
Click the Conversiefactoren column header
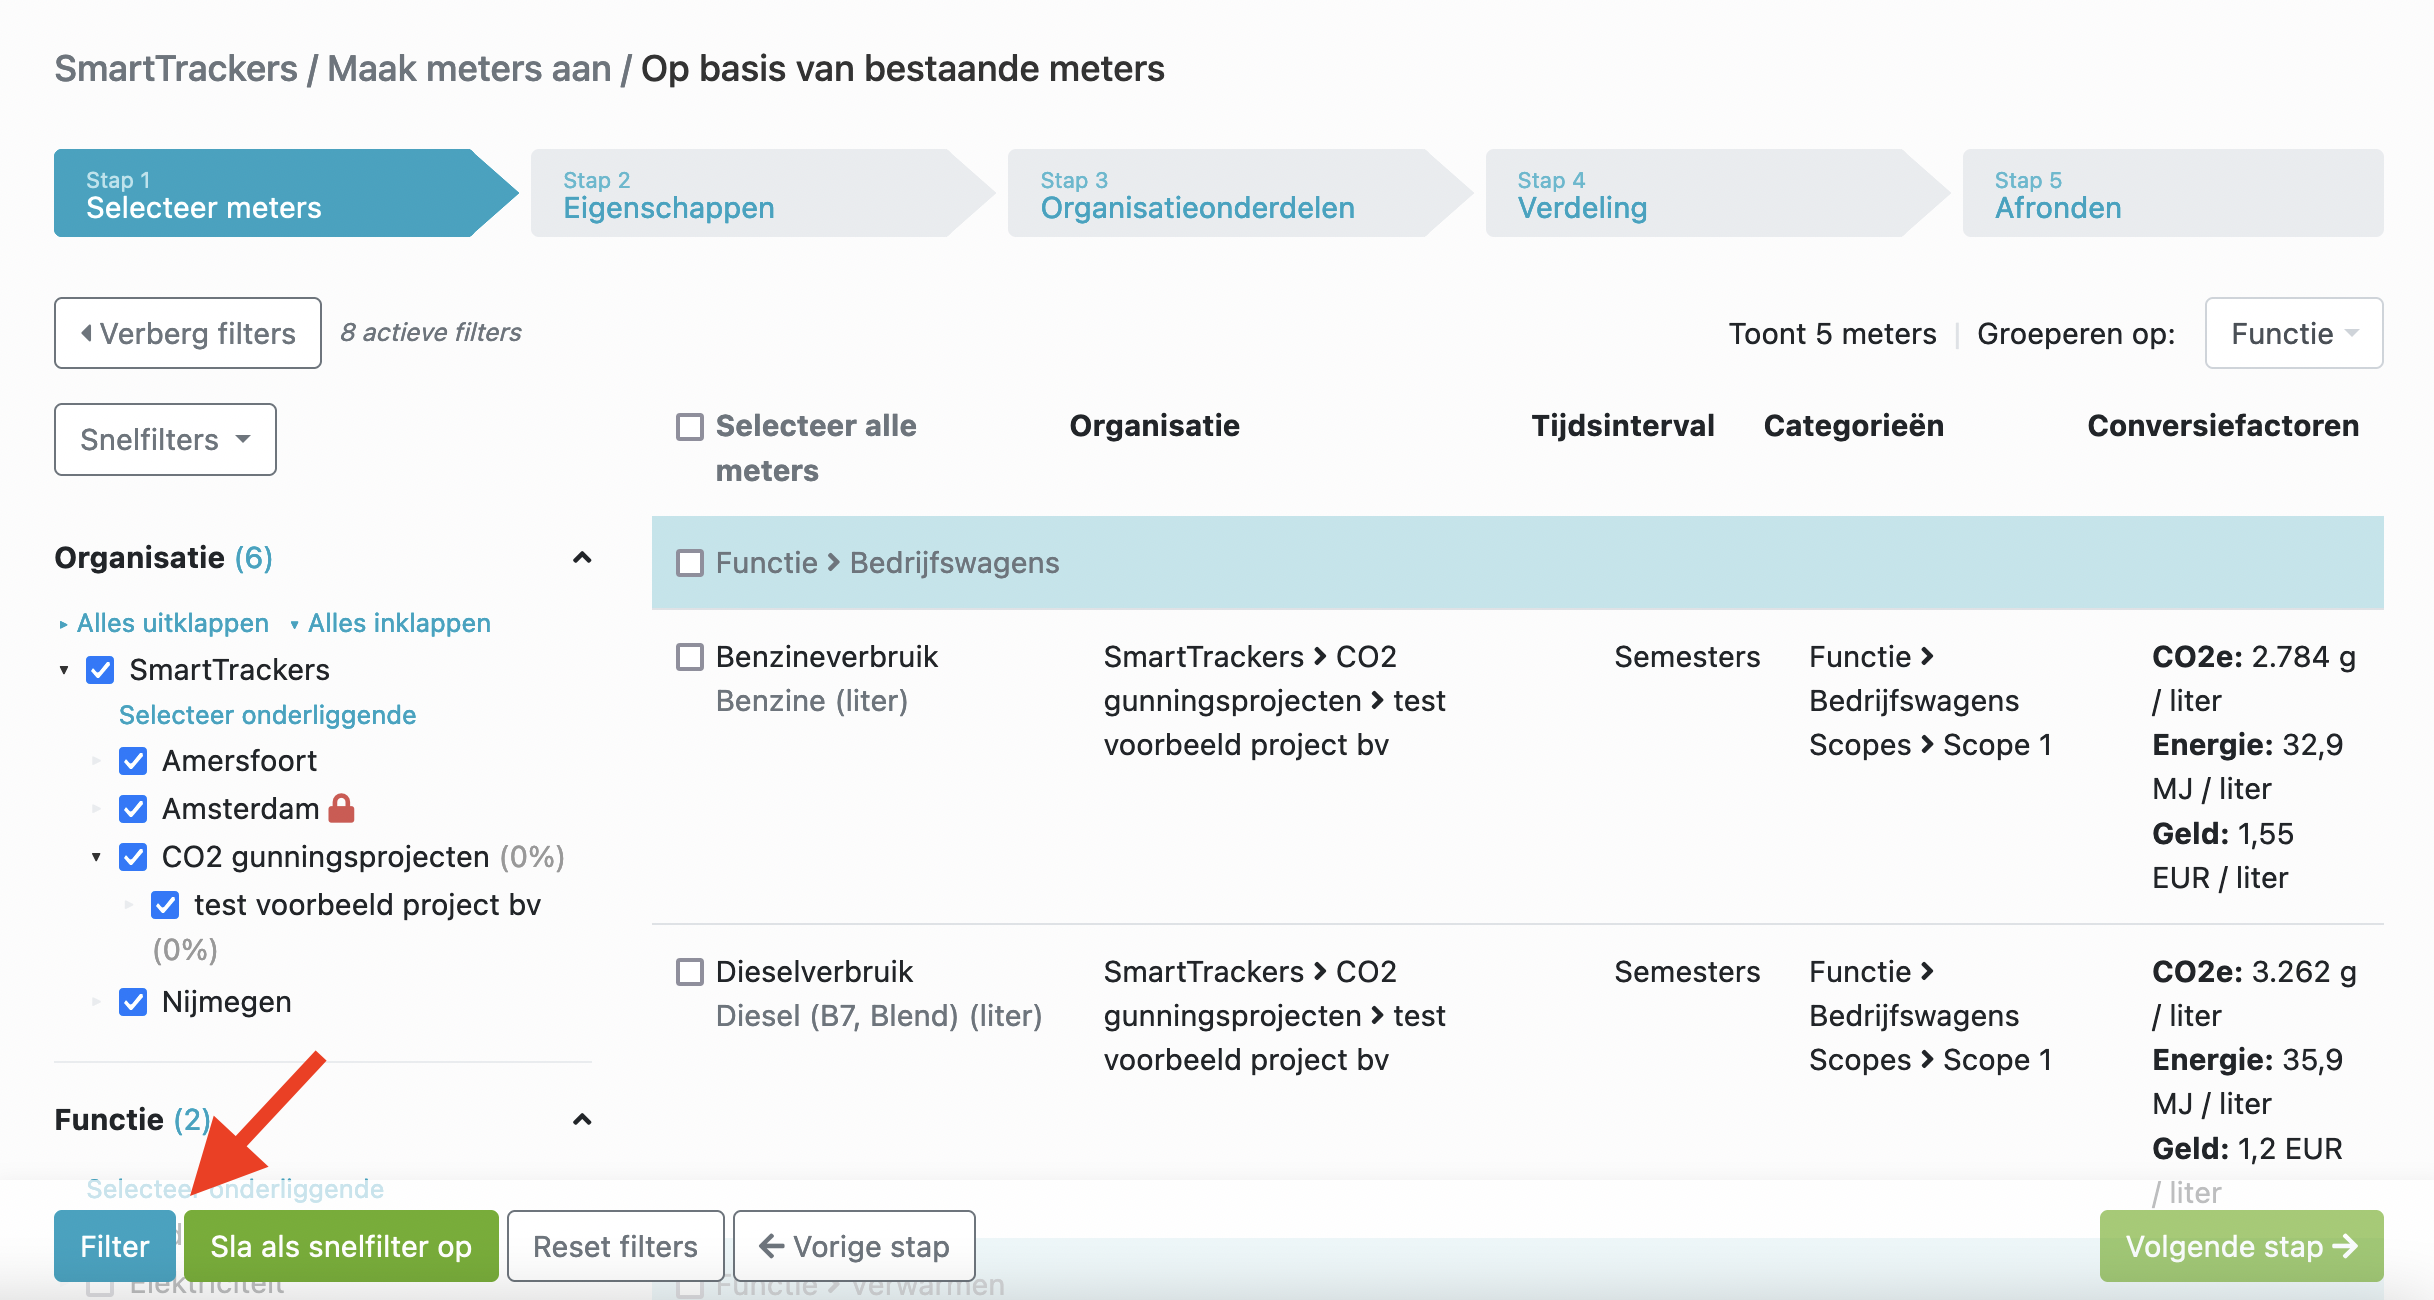point(2223,426)
